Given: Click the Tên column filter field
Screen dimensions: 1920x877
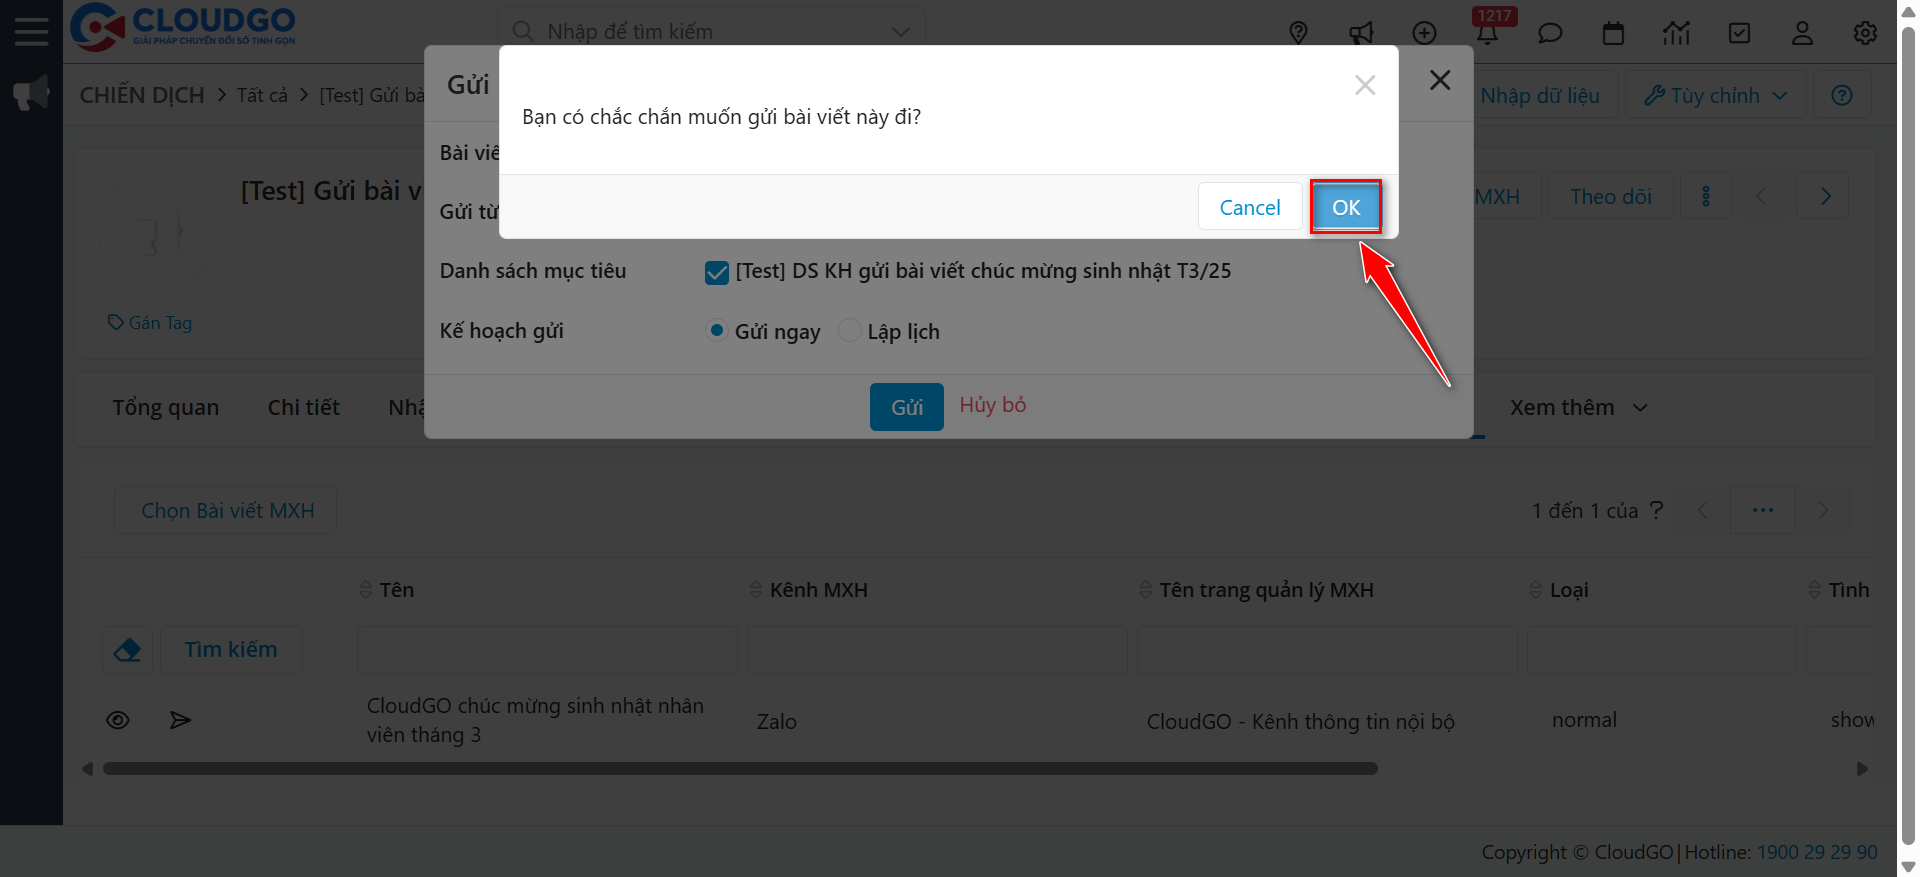Looking at the screenshot, I should [x=547, y=650].
